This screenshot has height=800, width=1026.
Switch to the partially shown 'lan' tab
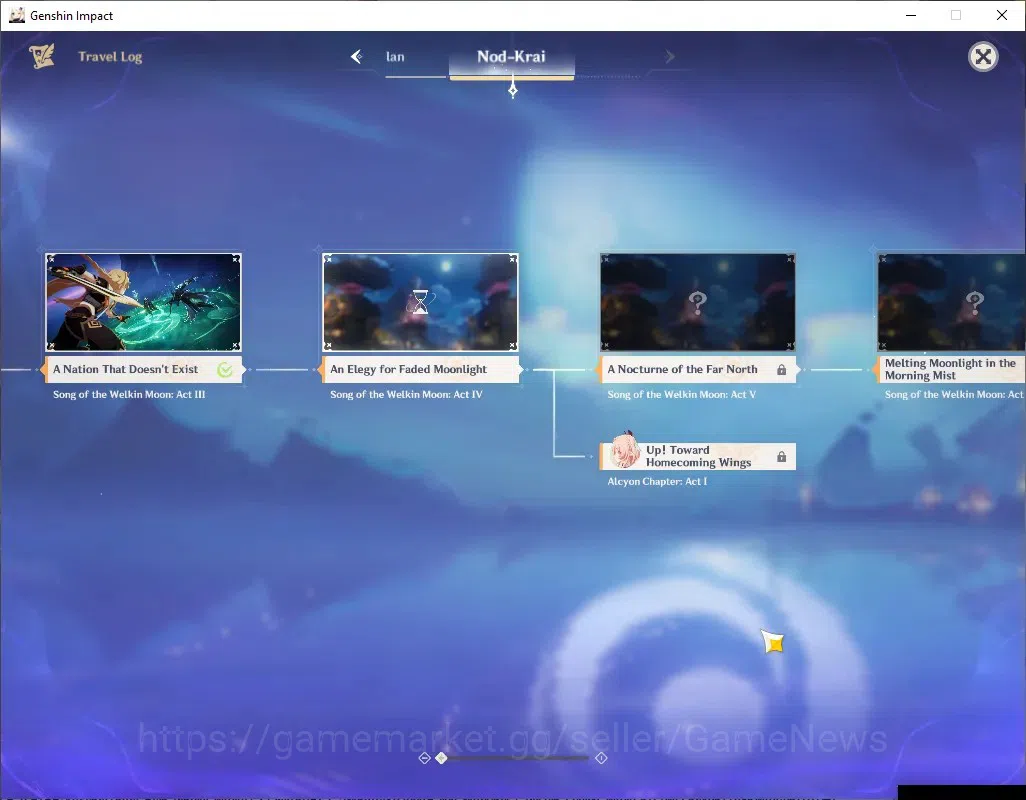pyautogui.click(x=395, y=57)
